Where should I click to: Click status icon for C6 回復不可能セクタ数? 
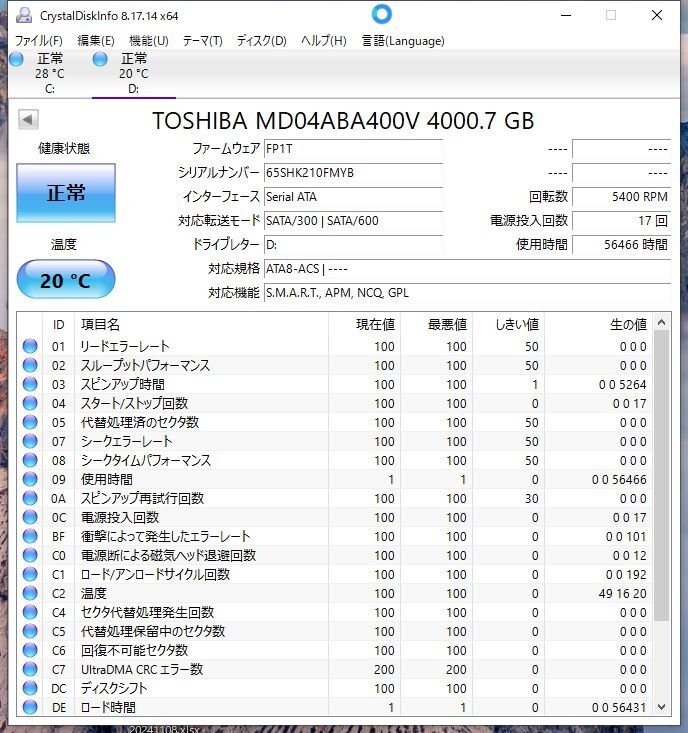pos(30,650)
